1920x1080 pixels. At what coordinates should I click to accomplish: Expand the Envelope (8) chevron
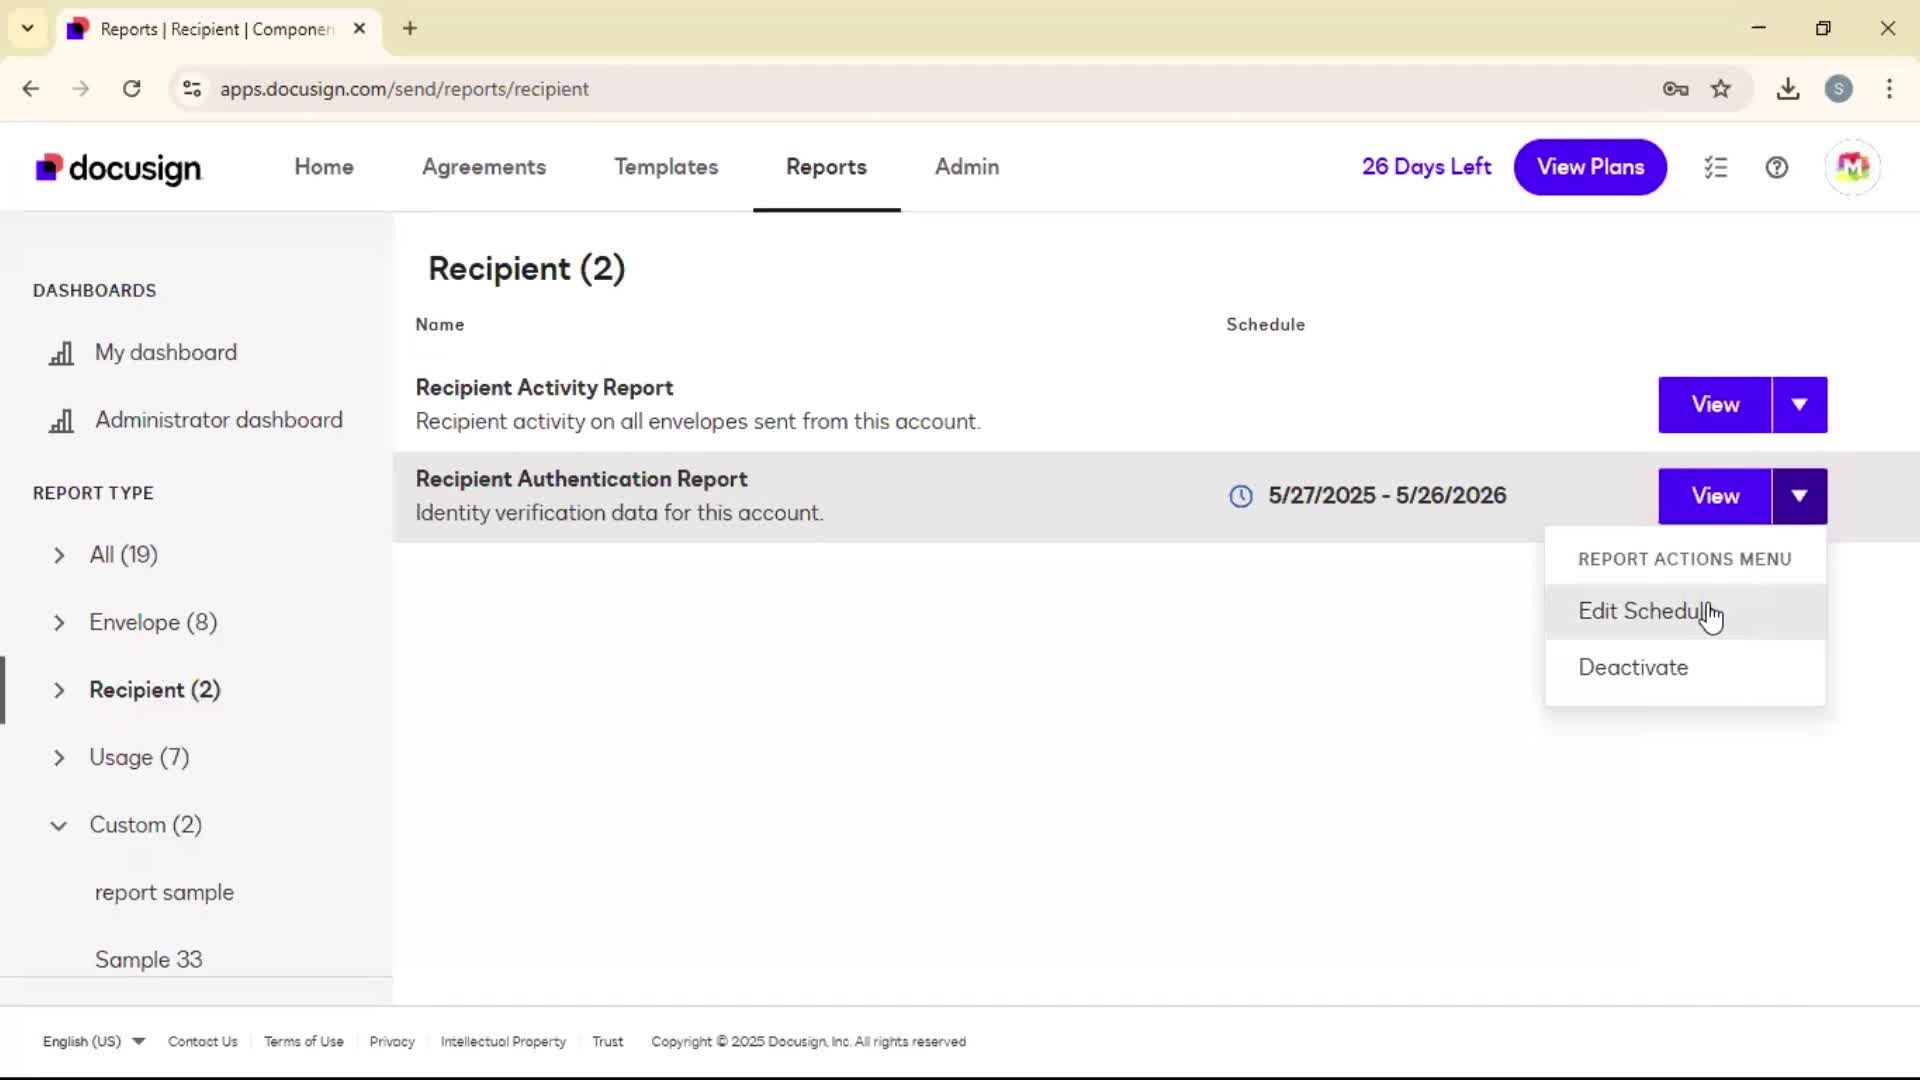(x=59, y=623)
